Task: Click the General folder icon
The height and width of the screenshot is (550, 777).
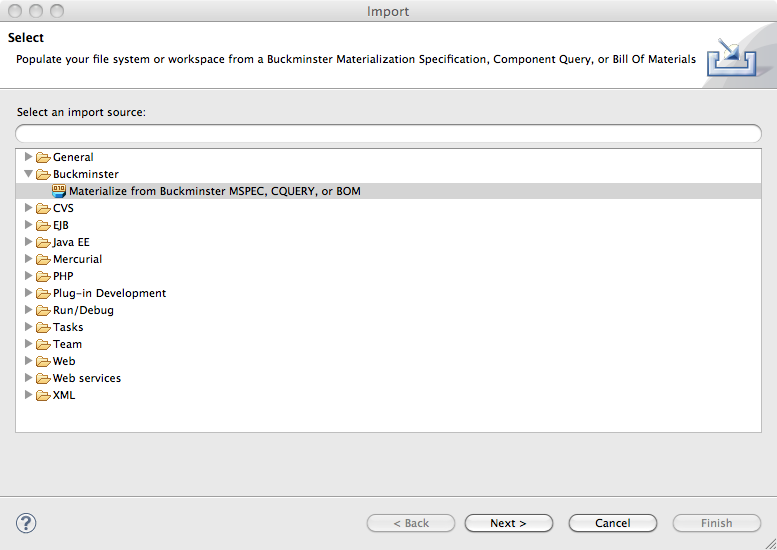Action: click(x=43, y=158)
